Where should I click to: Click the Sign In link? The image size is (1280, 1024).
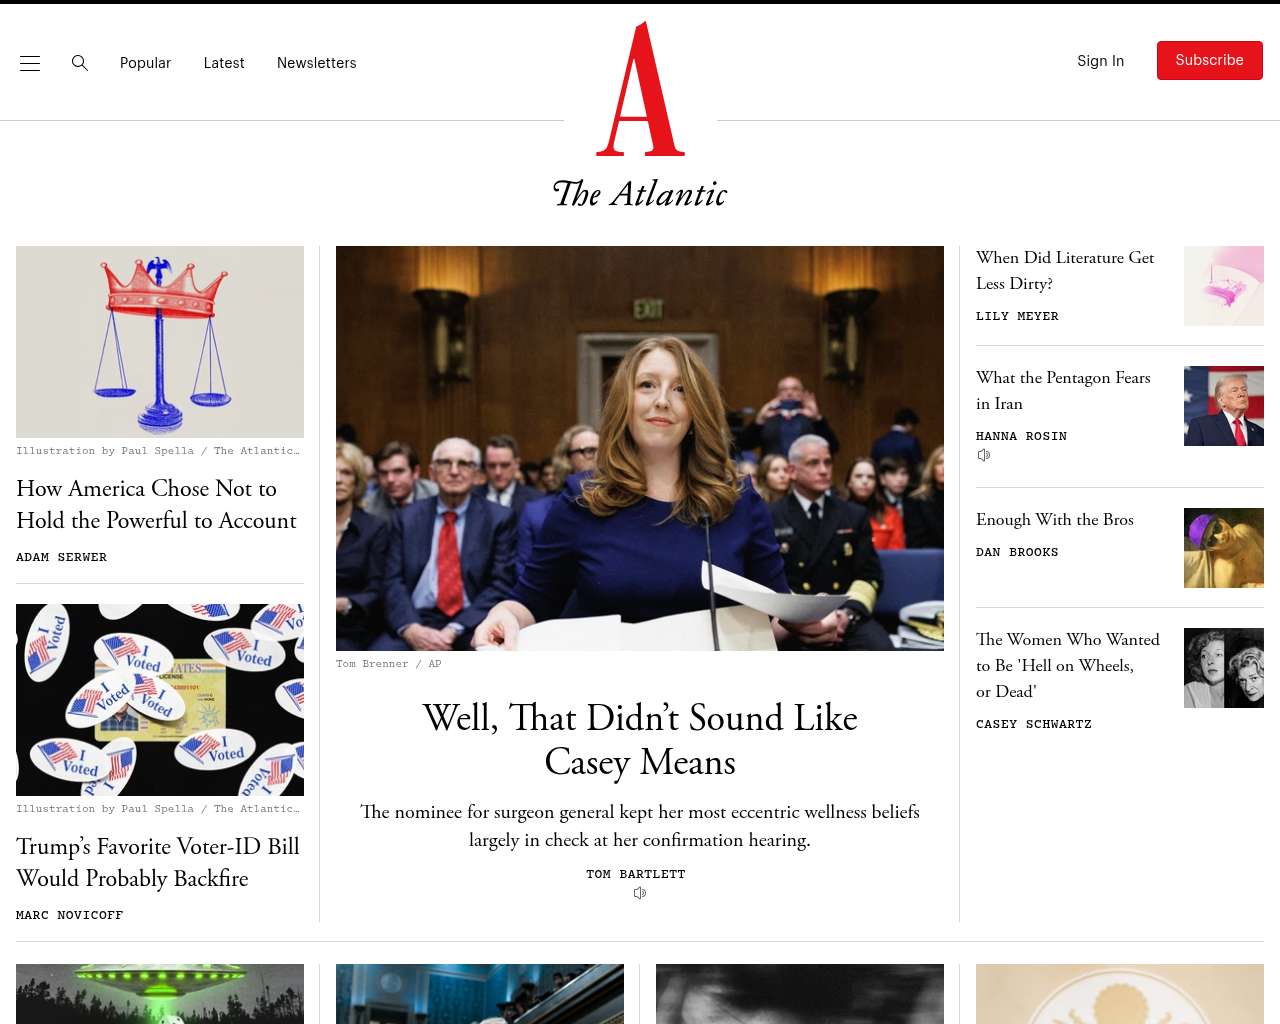pyautogui.click(x=1100, y=61)
